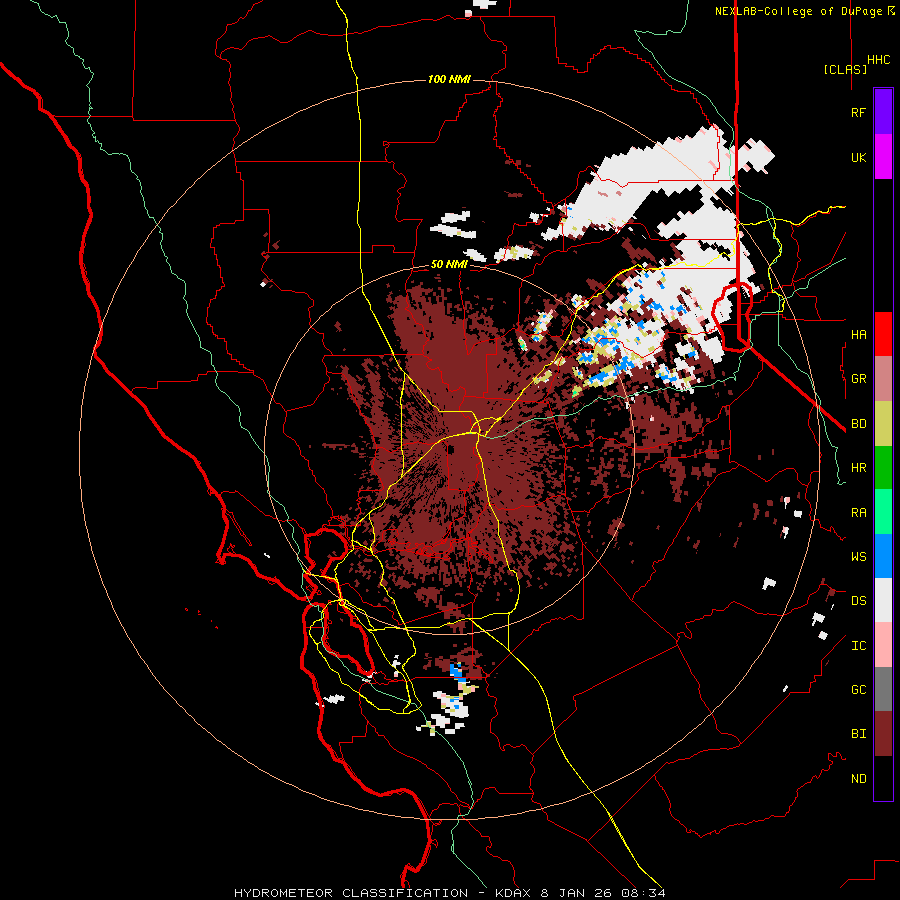The image size is (900, 900).
Task: Click the RF legend label
Action: pyautogui.click(x=858, y=112)
